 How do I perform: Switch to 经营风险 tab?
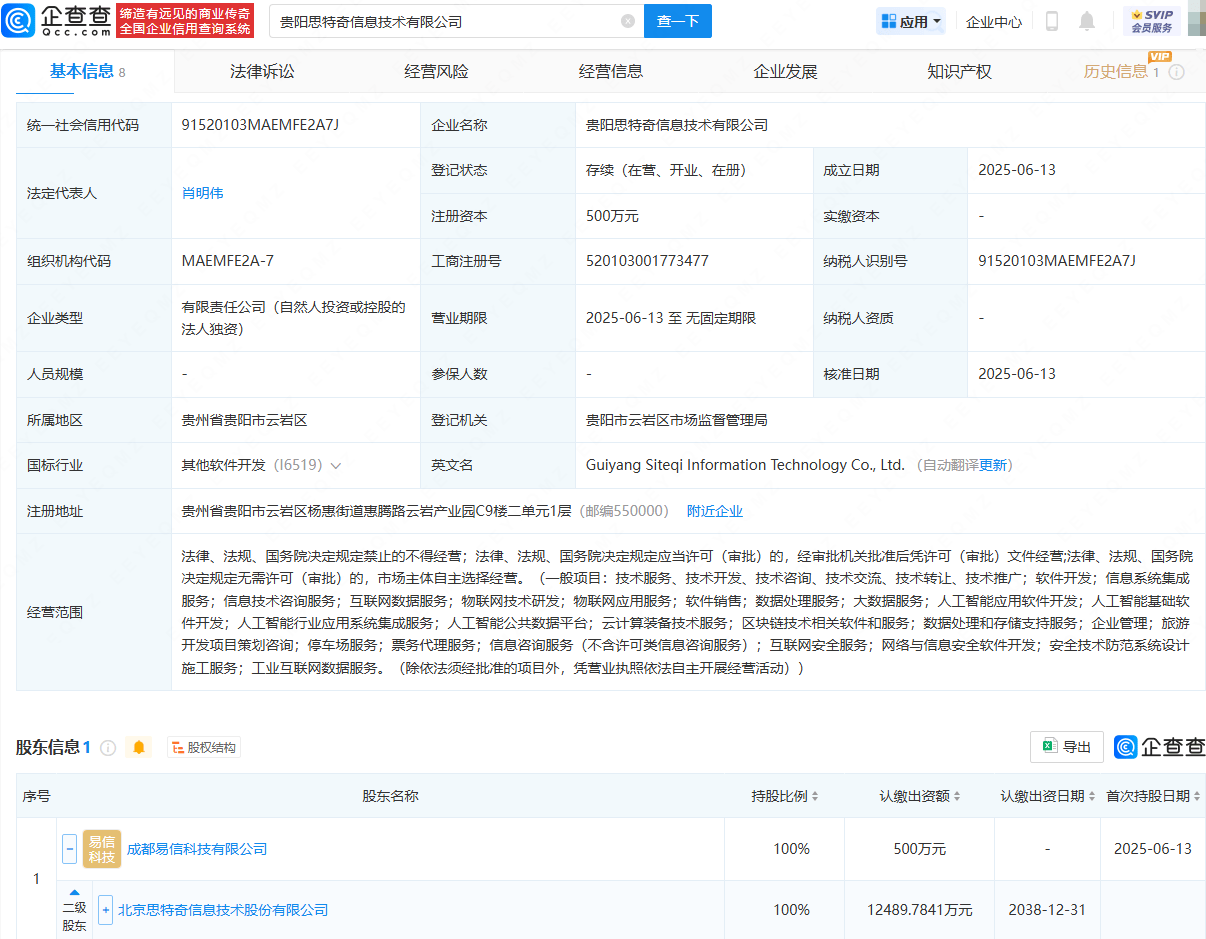[436, 71]
